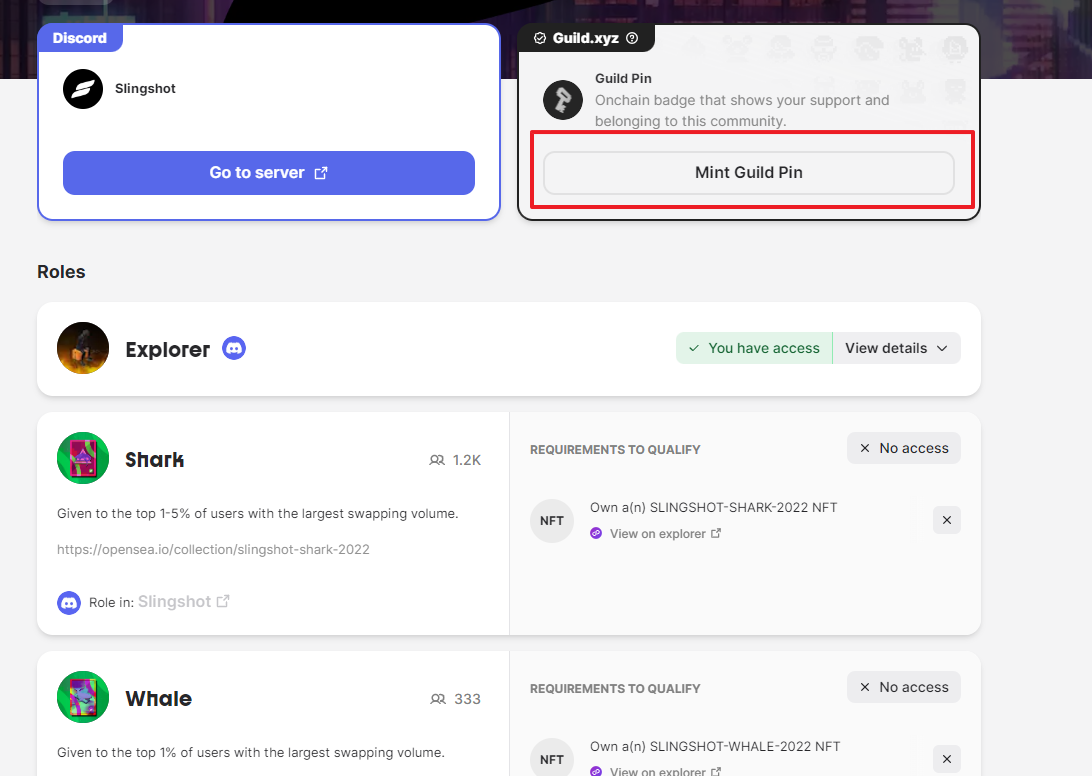Click NFT badge for SLINGSHOT-SHARK-2022
1092x776 pixels.
pyautogui.click(x=552, y=520)
